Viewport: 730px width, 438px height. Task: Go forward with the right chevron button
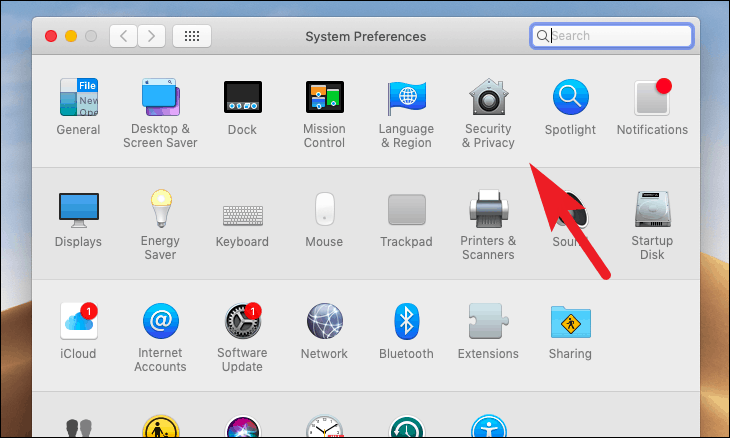tap(151, 36)
